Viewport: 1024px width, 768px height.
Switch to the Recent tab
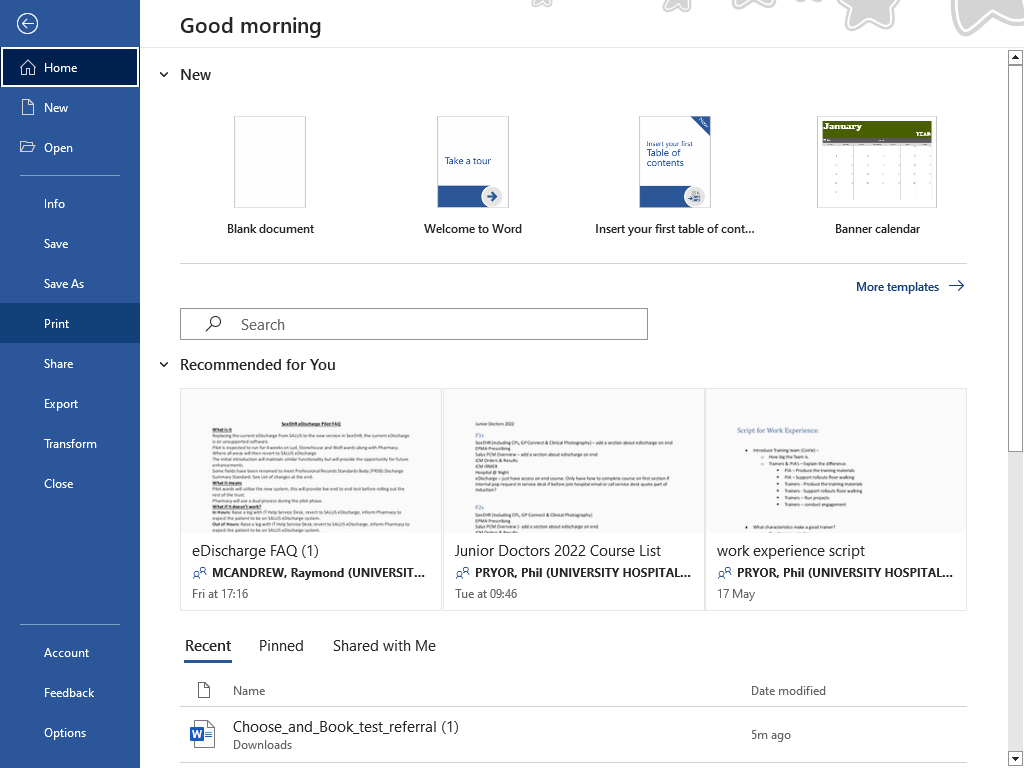point(208,646)
